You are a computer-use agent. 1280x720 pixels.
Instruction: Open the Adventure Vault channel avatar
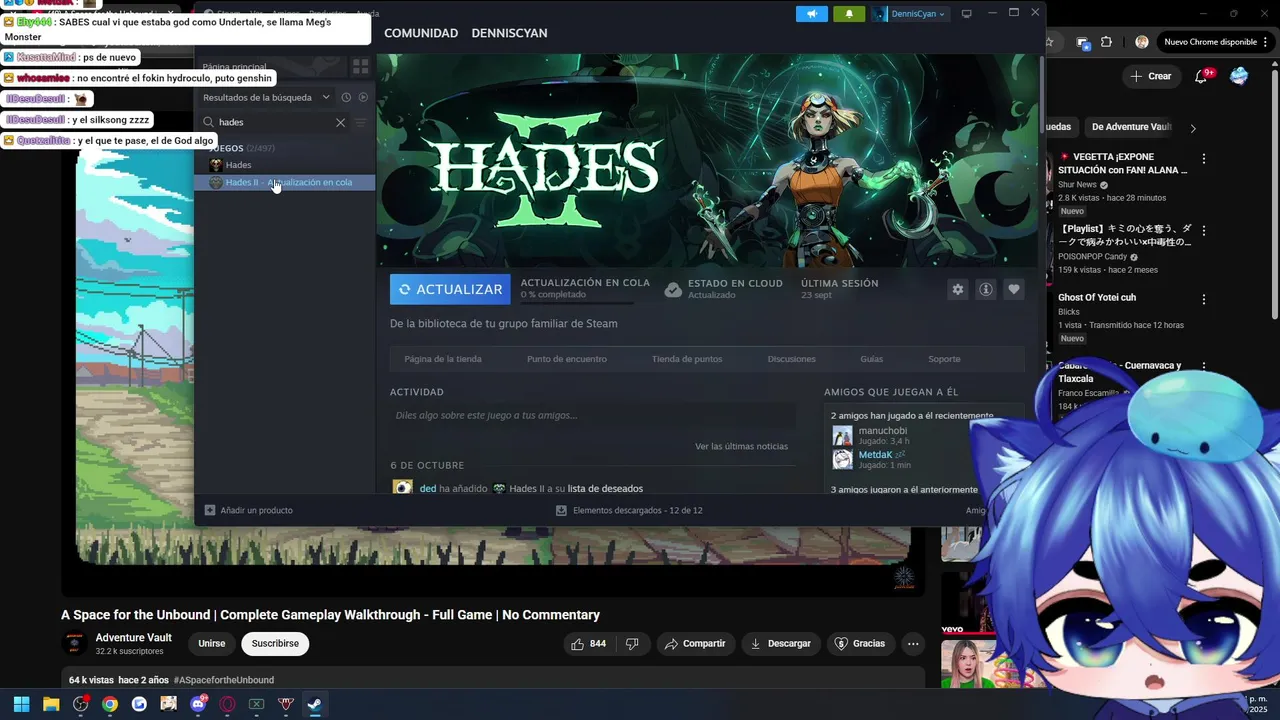tap(75, 644)
